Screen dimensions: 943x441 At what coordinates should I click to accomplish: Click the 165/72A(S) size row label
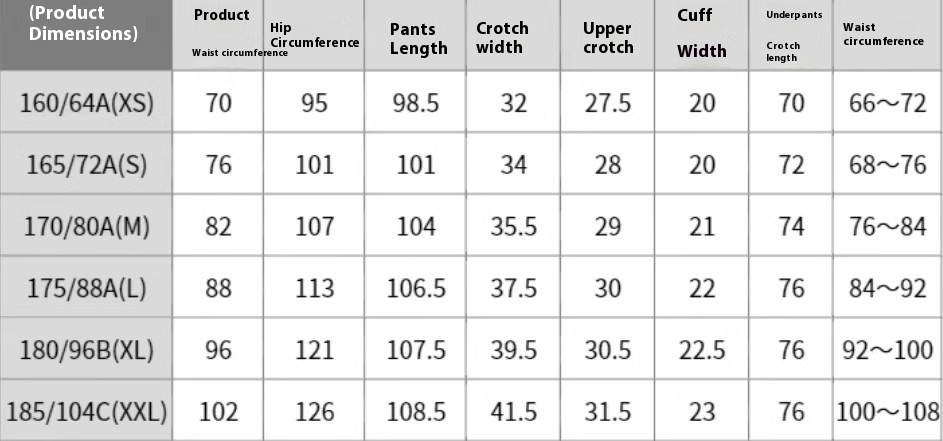[x=86, y=164]
